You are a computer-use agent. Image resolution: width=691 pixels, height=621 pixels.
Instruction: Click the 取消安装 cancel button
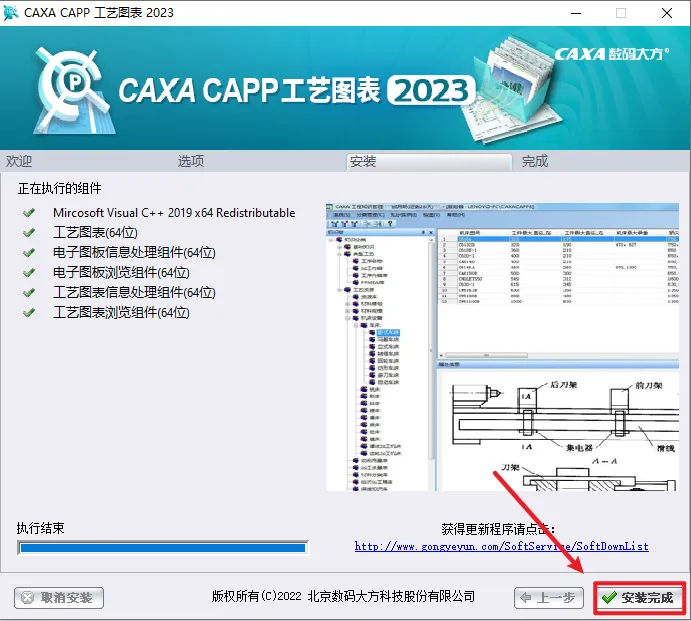click(59, 598)
